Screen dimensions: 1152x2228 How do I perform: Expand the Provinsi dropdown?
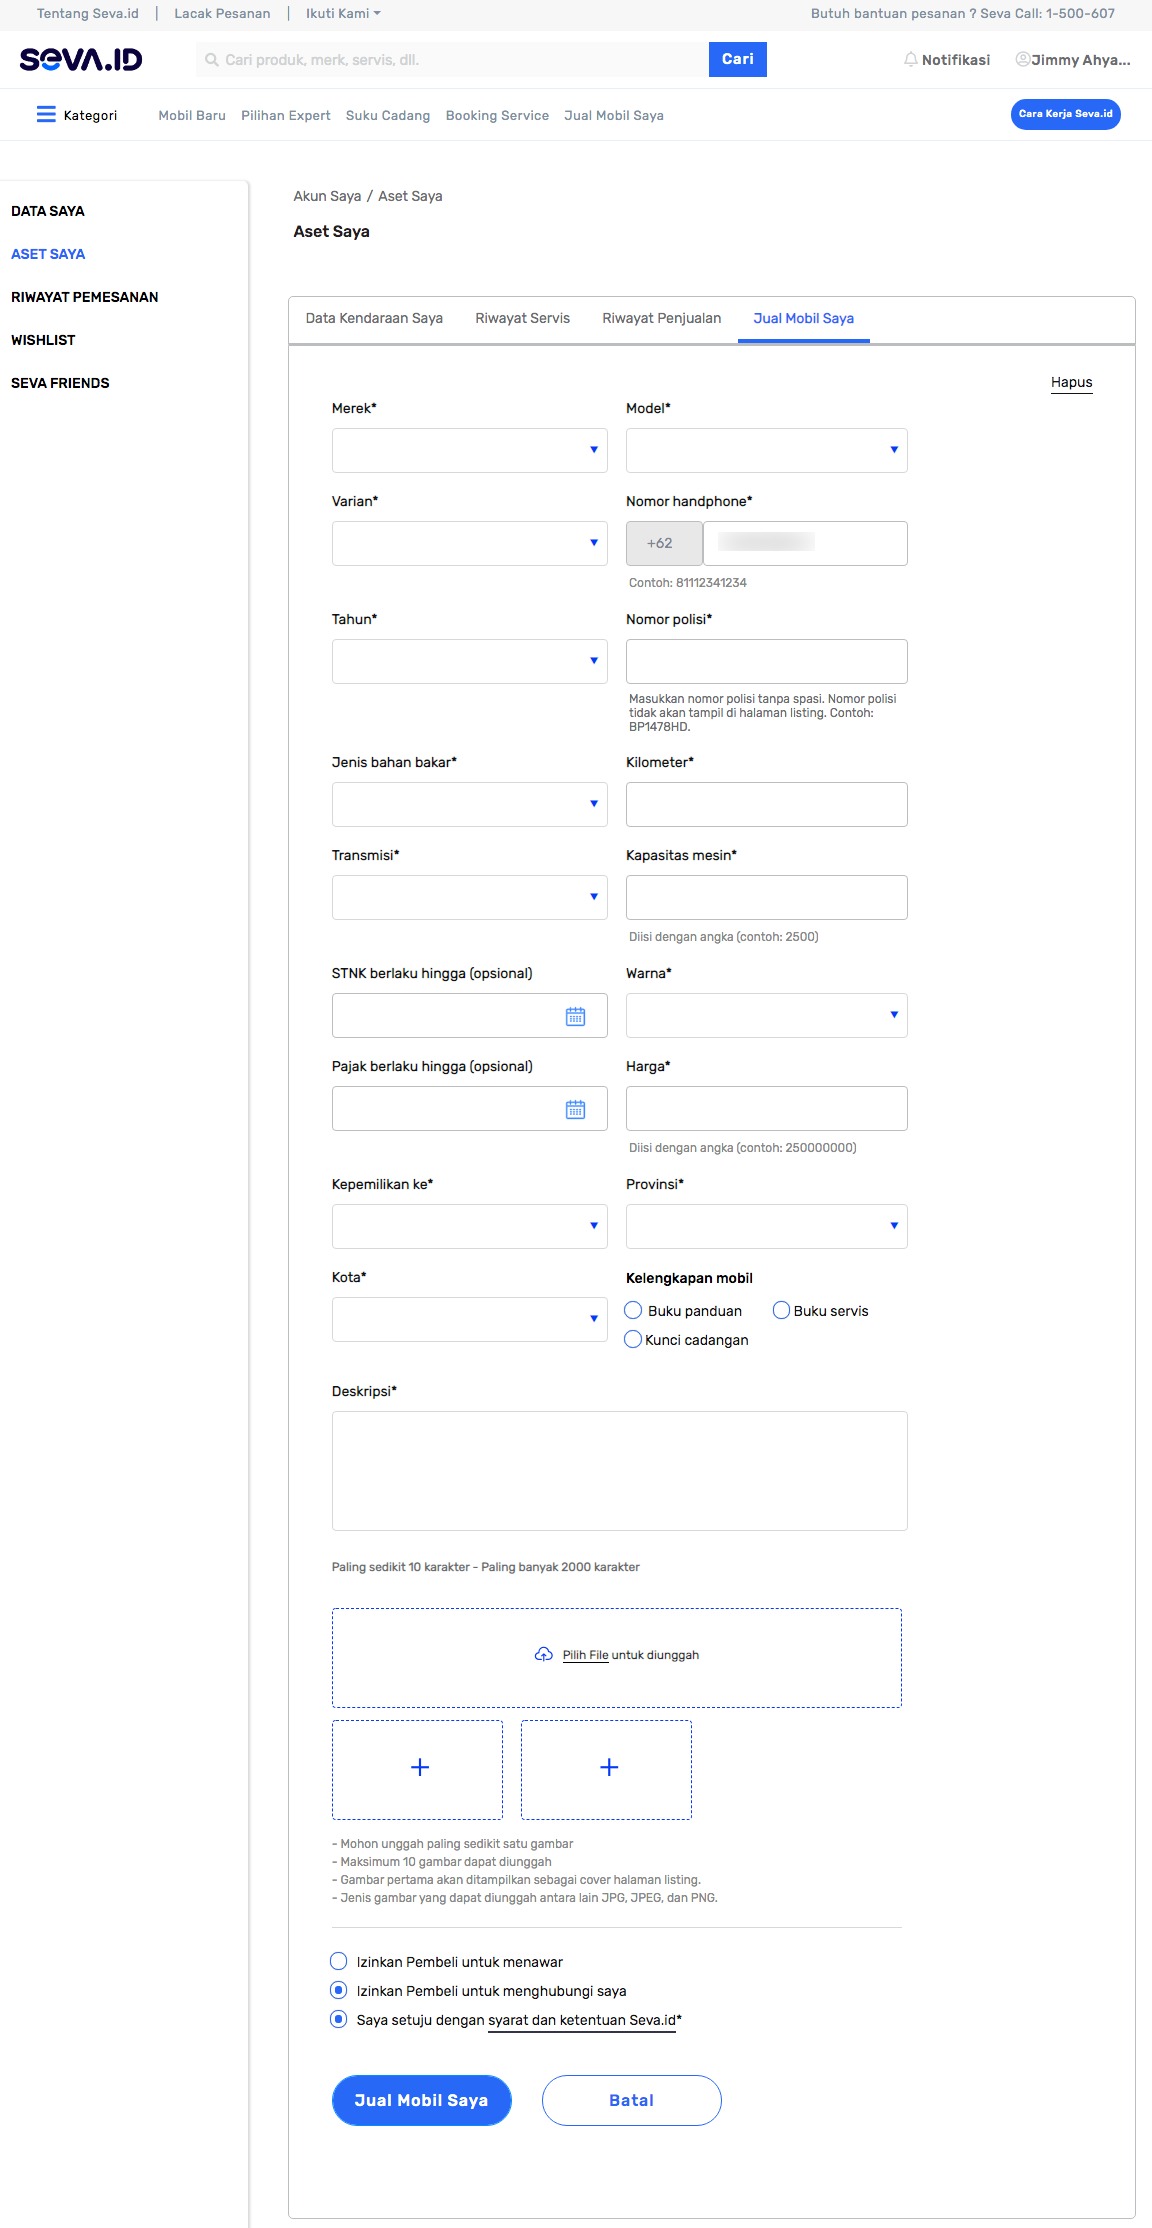click(x=766, y=1226)
